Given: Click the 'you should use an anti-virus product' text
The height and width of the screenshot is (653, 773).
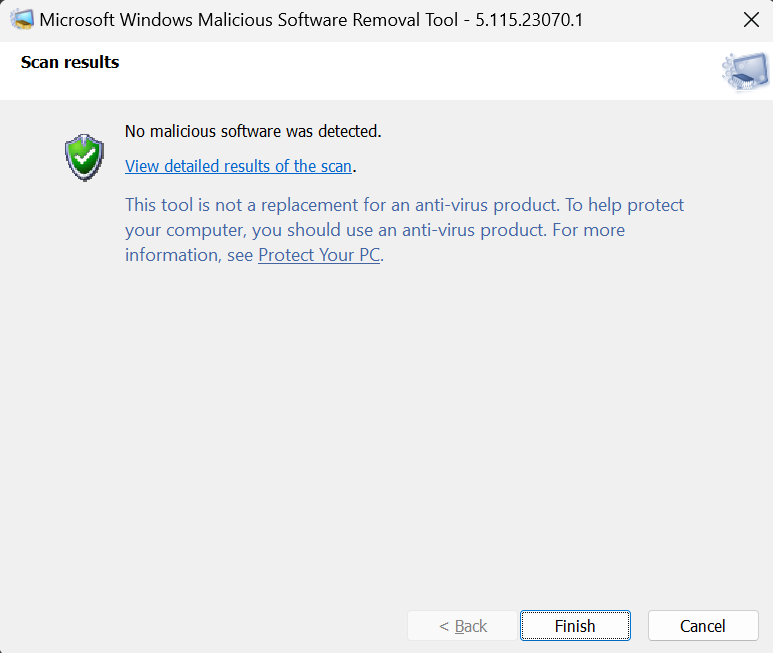Looking at the screenshot, I should point(390,230).
